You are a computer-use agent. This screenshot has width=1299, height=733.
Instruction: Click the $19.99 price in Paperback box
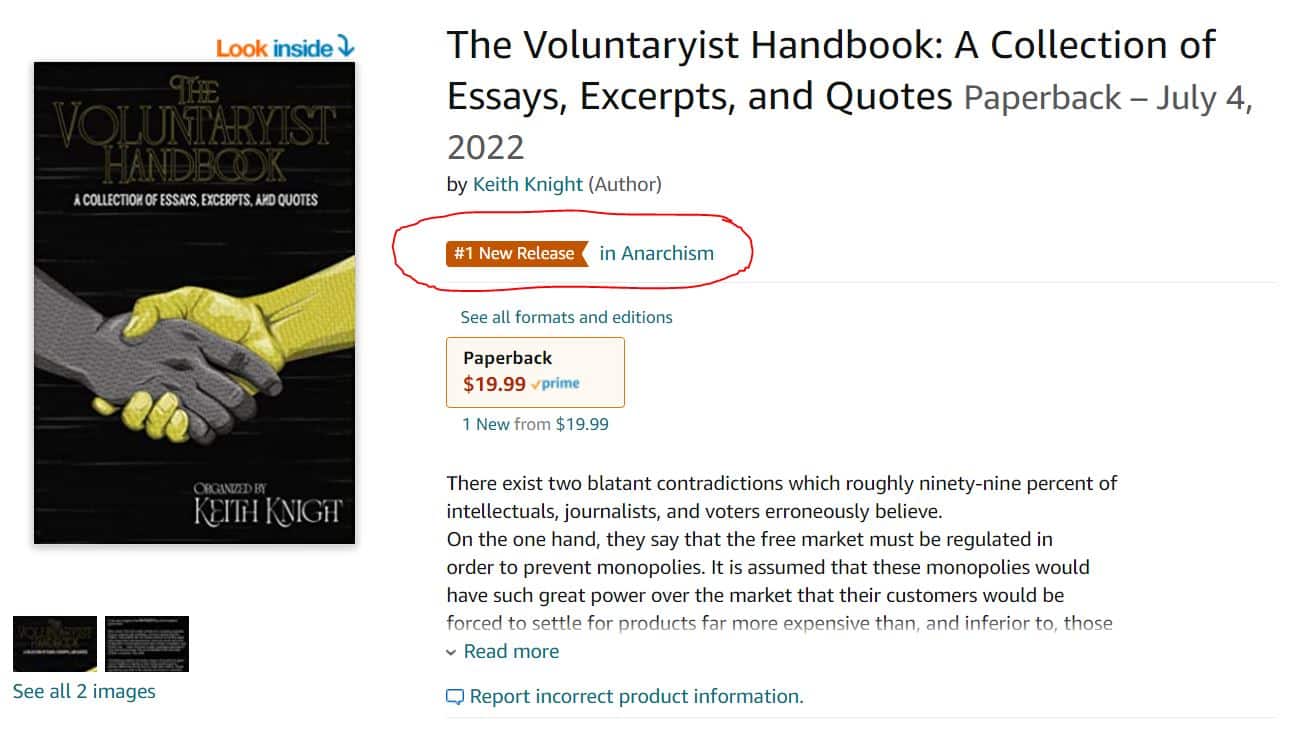click(x=494, y=384)
